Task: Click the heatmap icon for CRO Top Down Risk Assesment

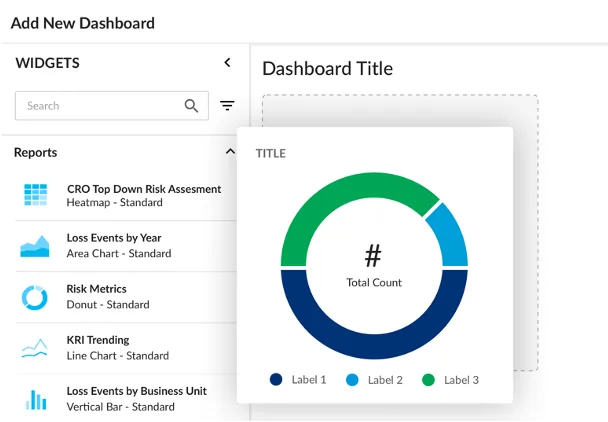Action: (x=35, y=195)
